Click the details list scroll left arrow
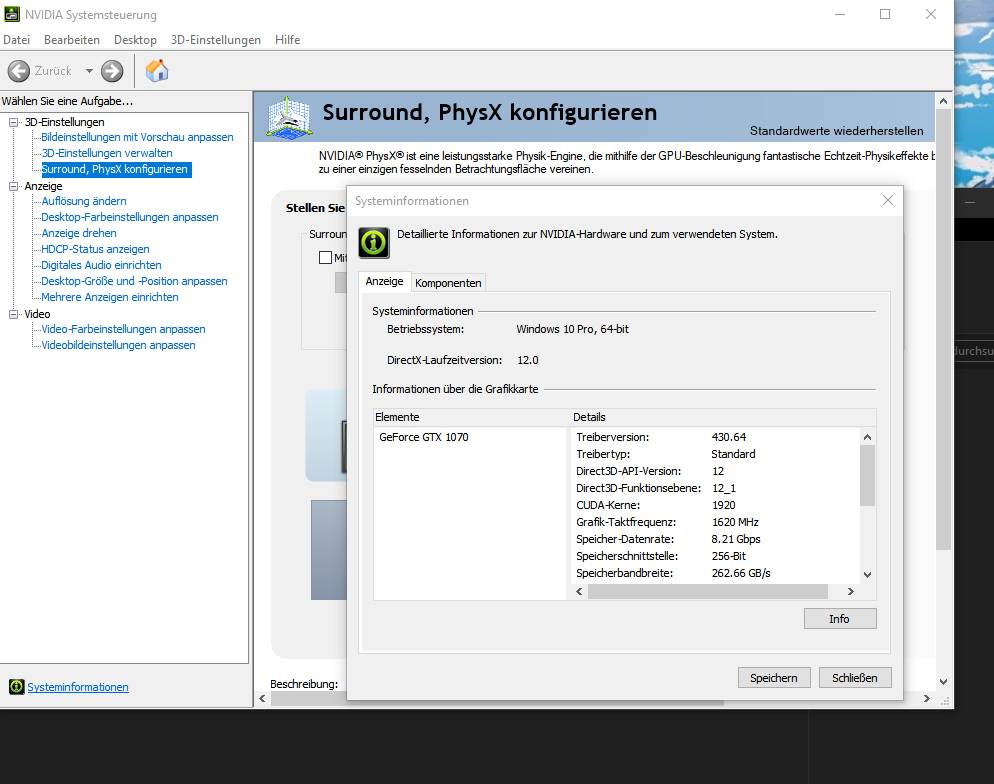Image resolution: width=994 pixels, height=784 pixels. (579, 591)
